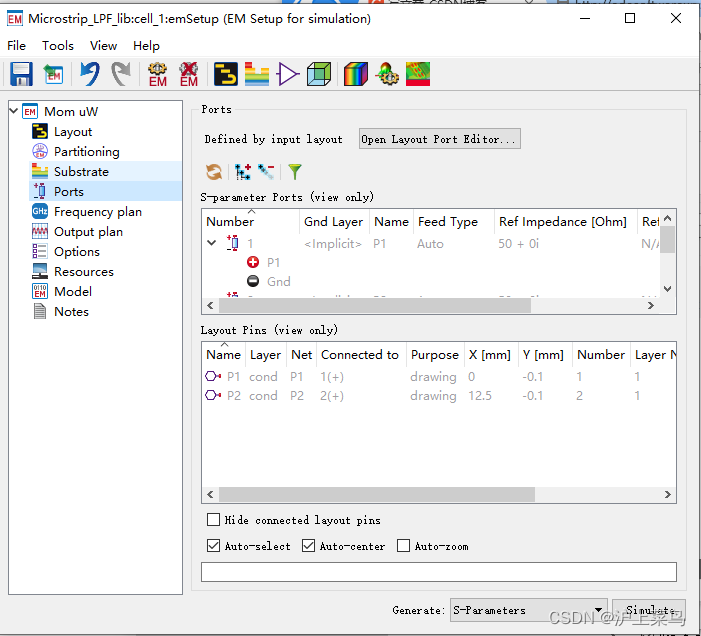Click the red-green mesh view icon
The width and height of the screenshot is (701, 636).
pos(418,74)
